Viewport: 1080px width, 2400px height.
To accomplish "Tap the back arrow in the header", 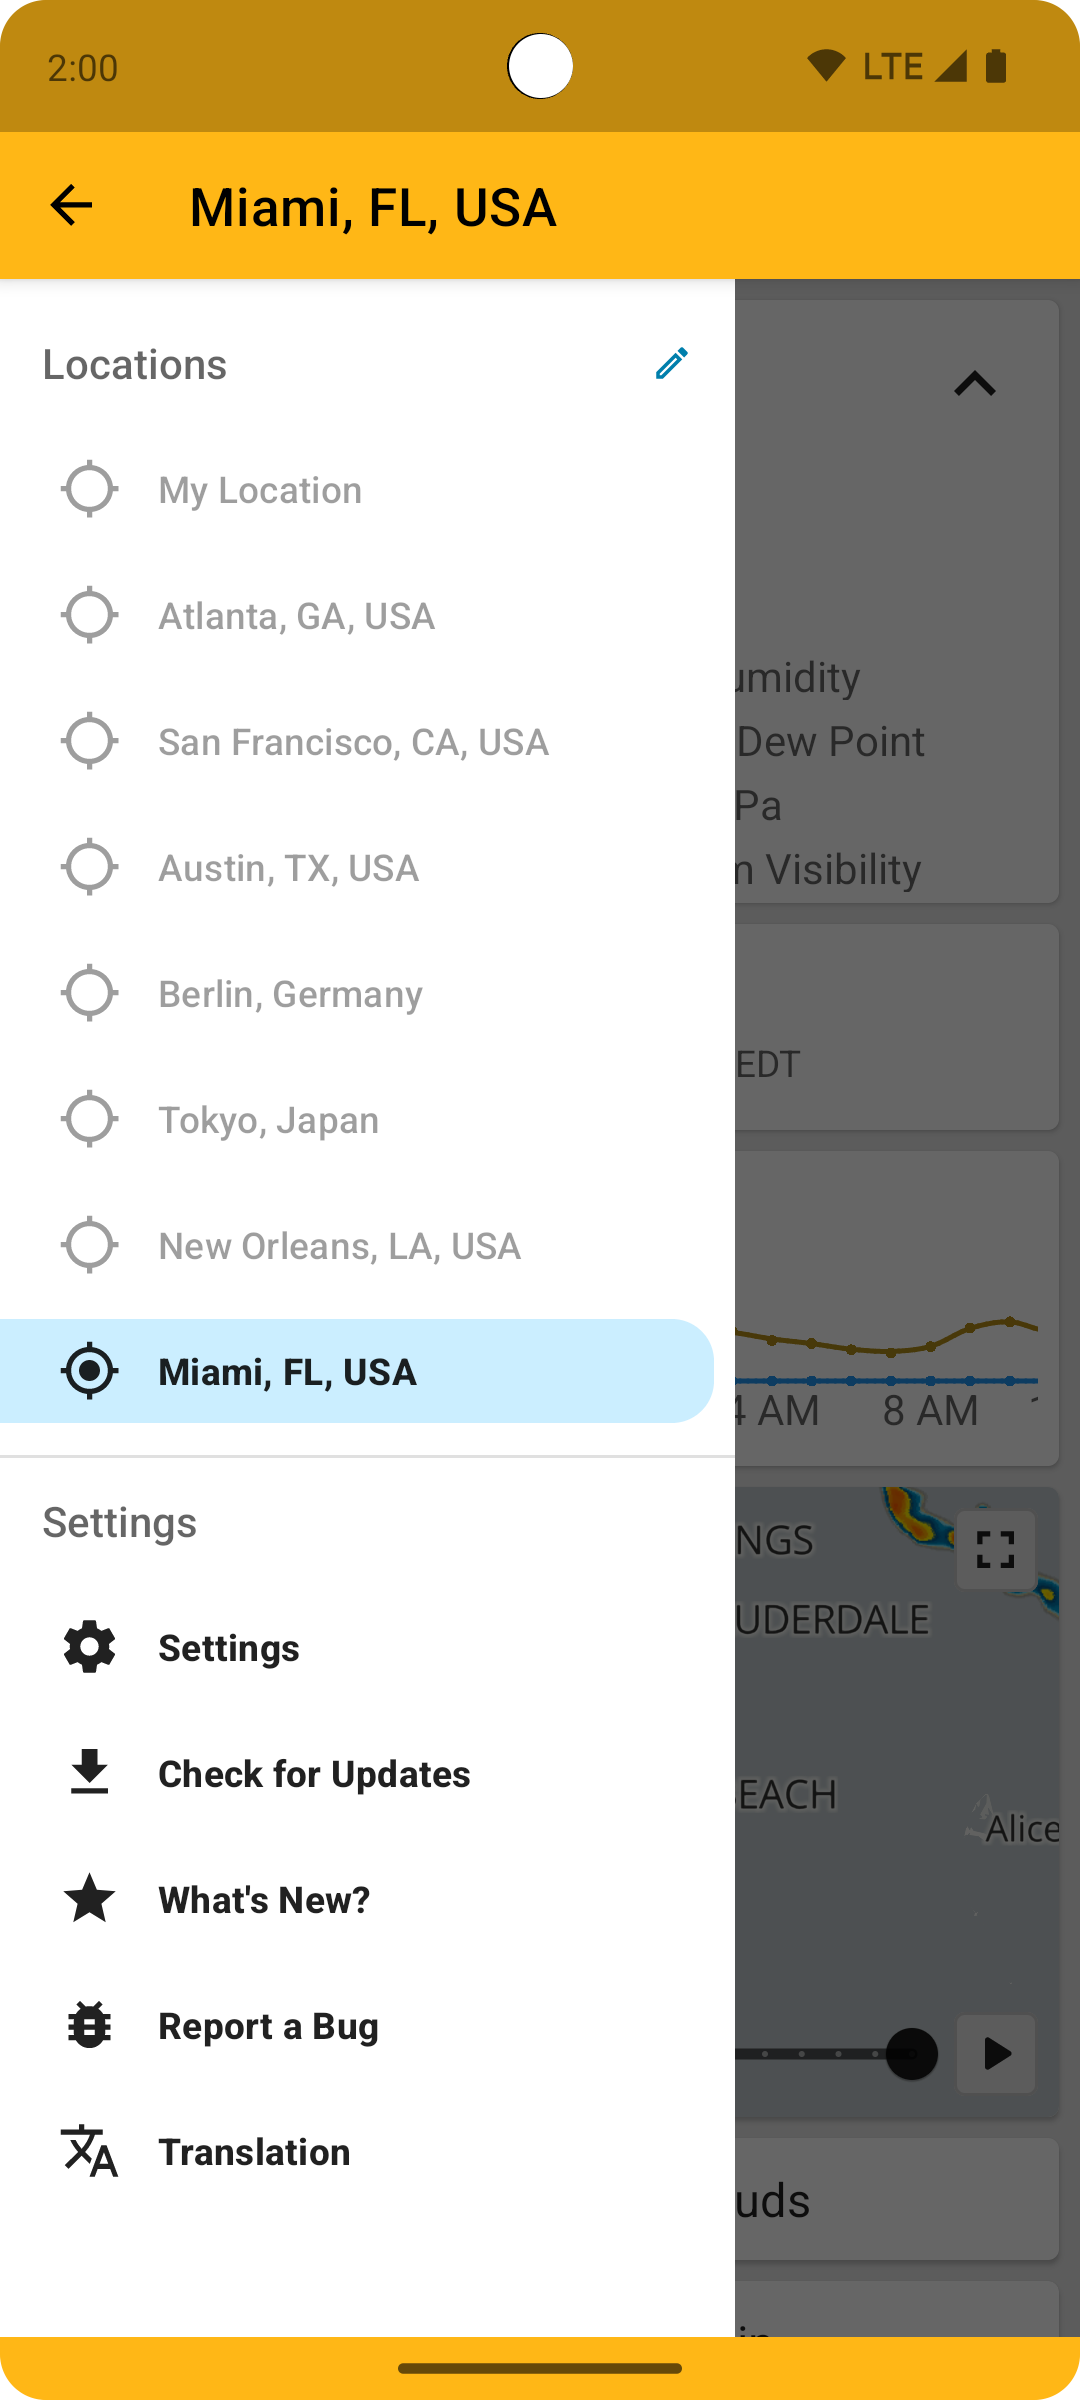I will click(x=71, y=206).
